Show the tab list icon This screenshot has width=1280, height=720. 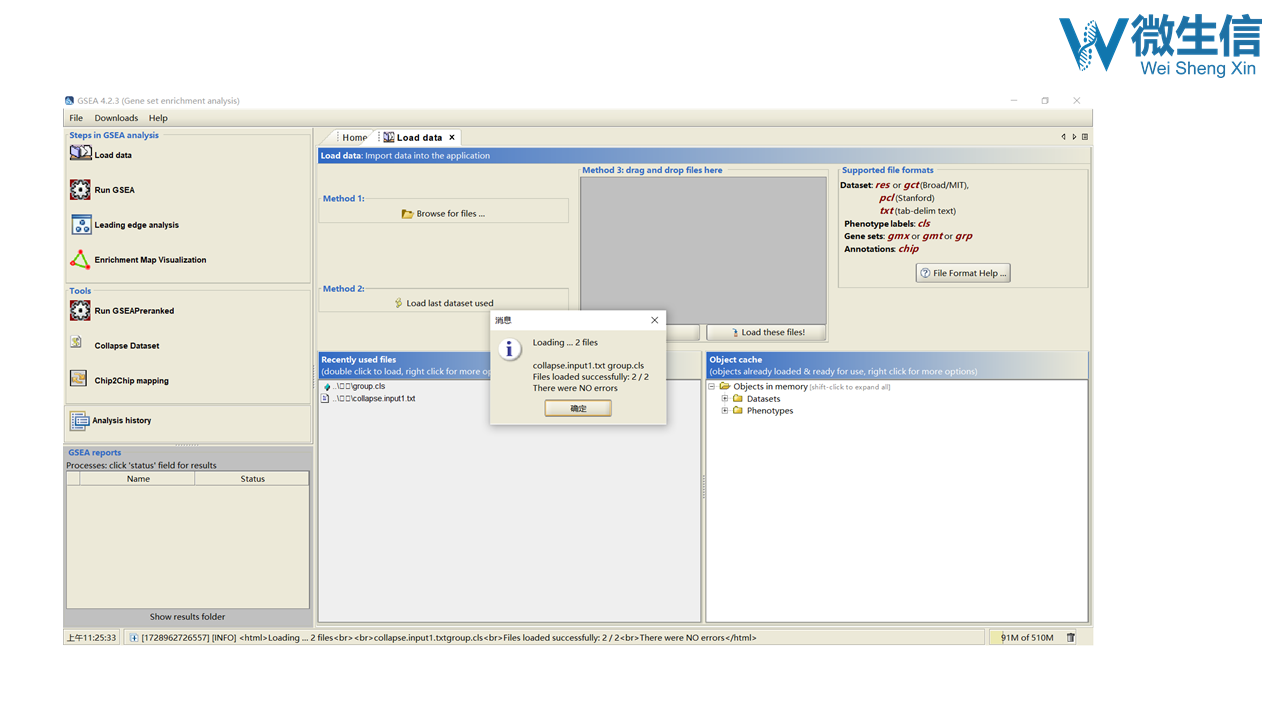pyautogui.click(x=1085, y=137)
